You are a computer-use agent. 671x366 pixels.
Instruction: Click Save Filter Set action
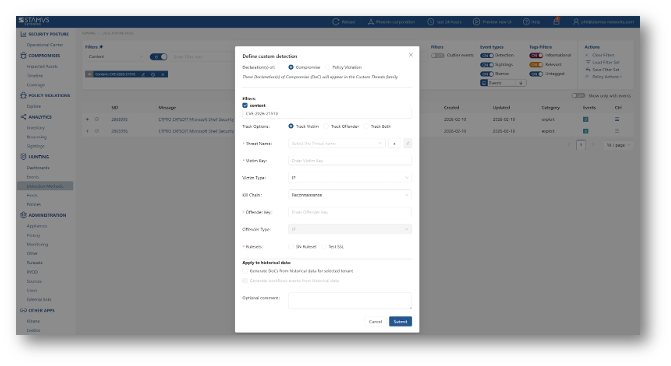[606, 69]
